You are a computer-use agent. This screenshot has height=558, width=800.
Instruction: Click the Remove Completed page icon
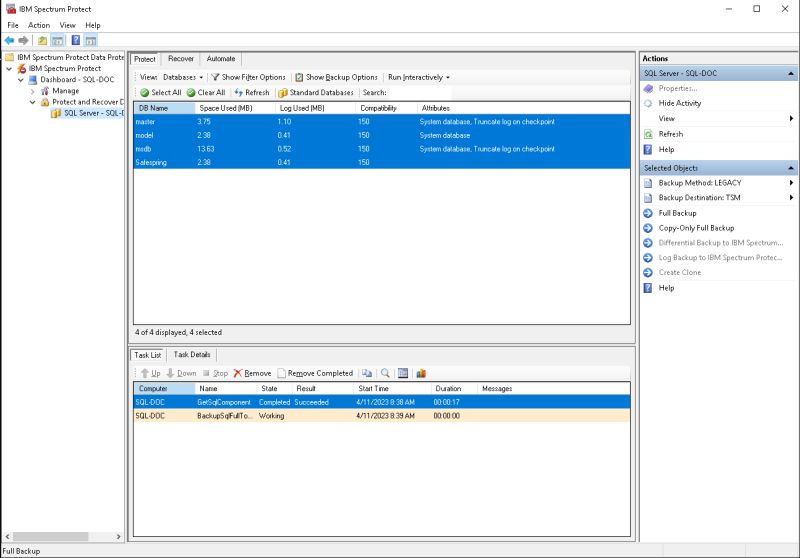coord(282,373)
